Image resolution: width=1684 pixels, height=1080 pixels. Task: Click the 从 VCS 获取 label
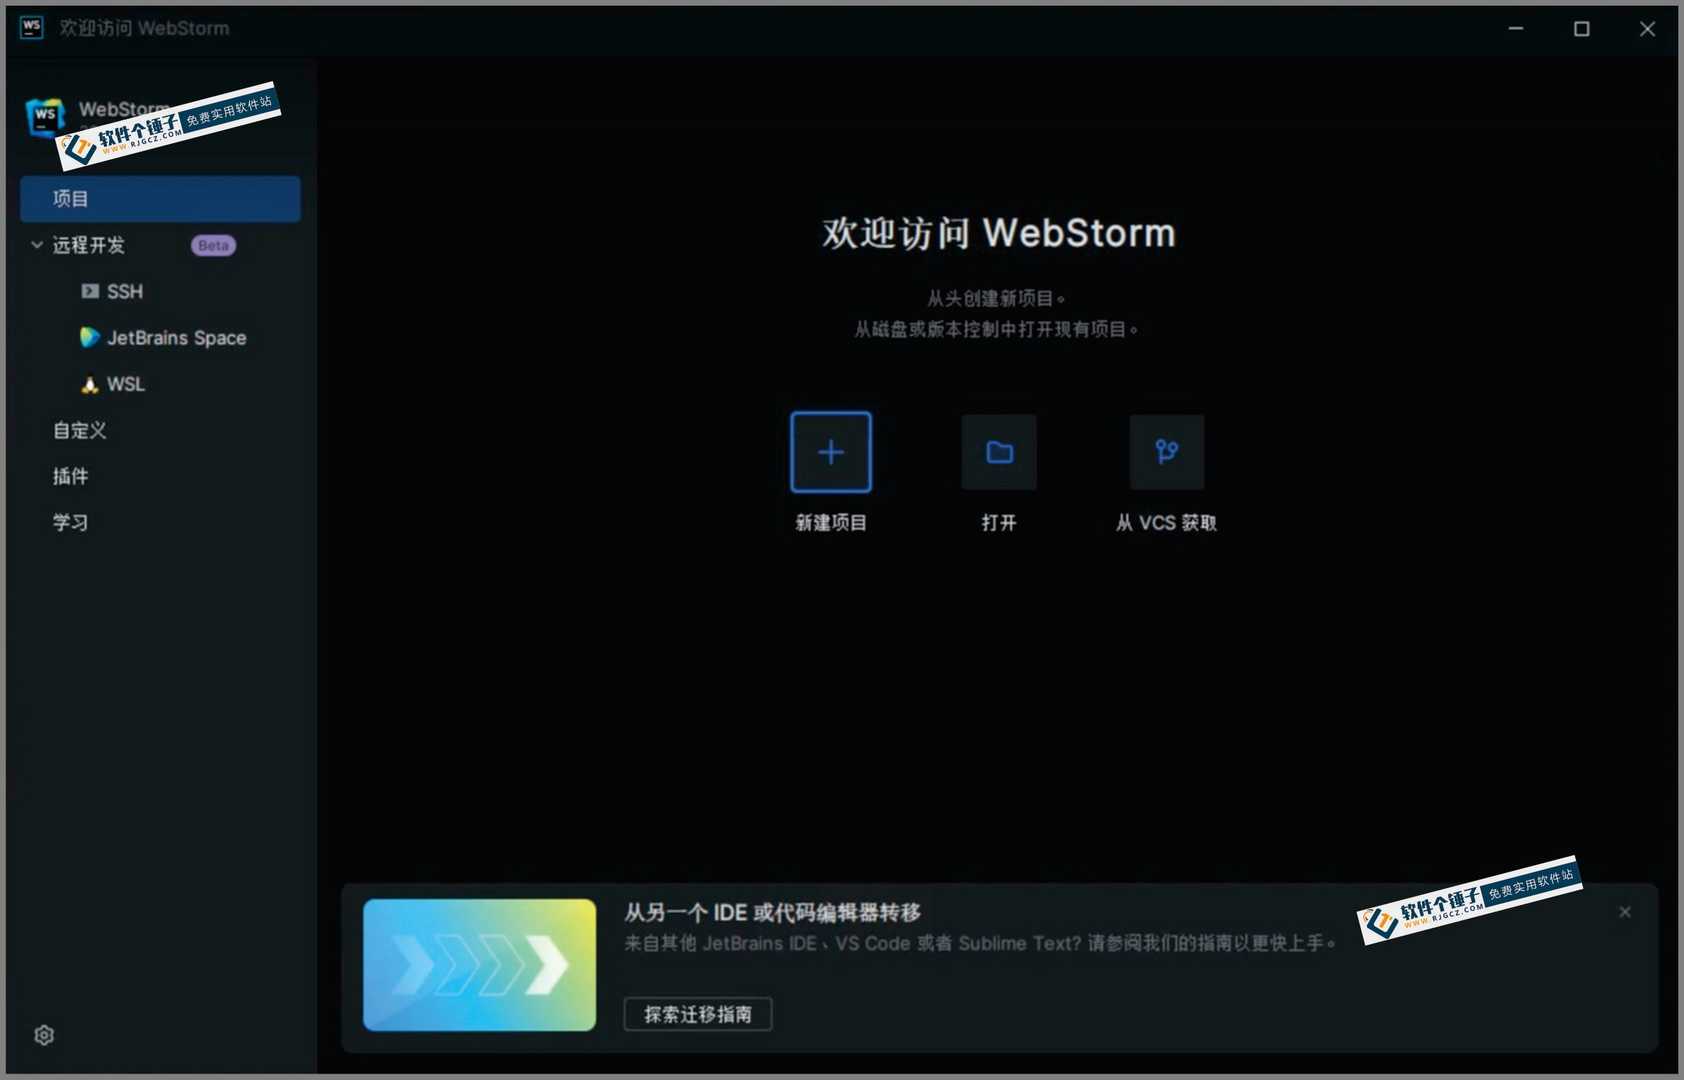click(x=1167, y=523)
